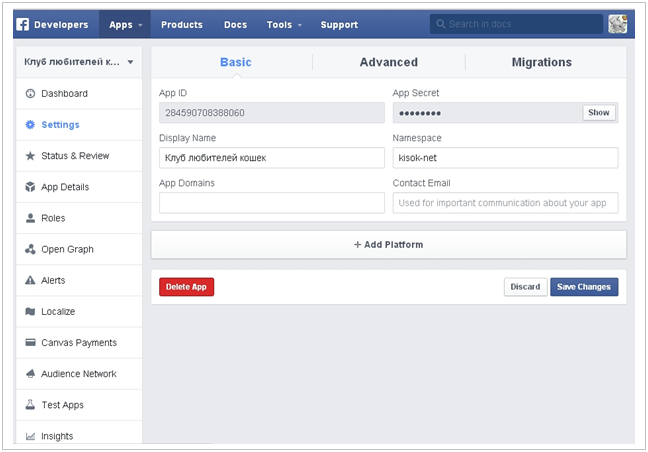Screen dimensions: 648x452
Task: Open the Alerts section
Action: point(79,280)
